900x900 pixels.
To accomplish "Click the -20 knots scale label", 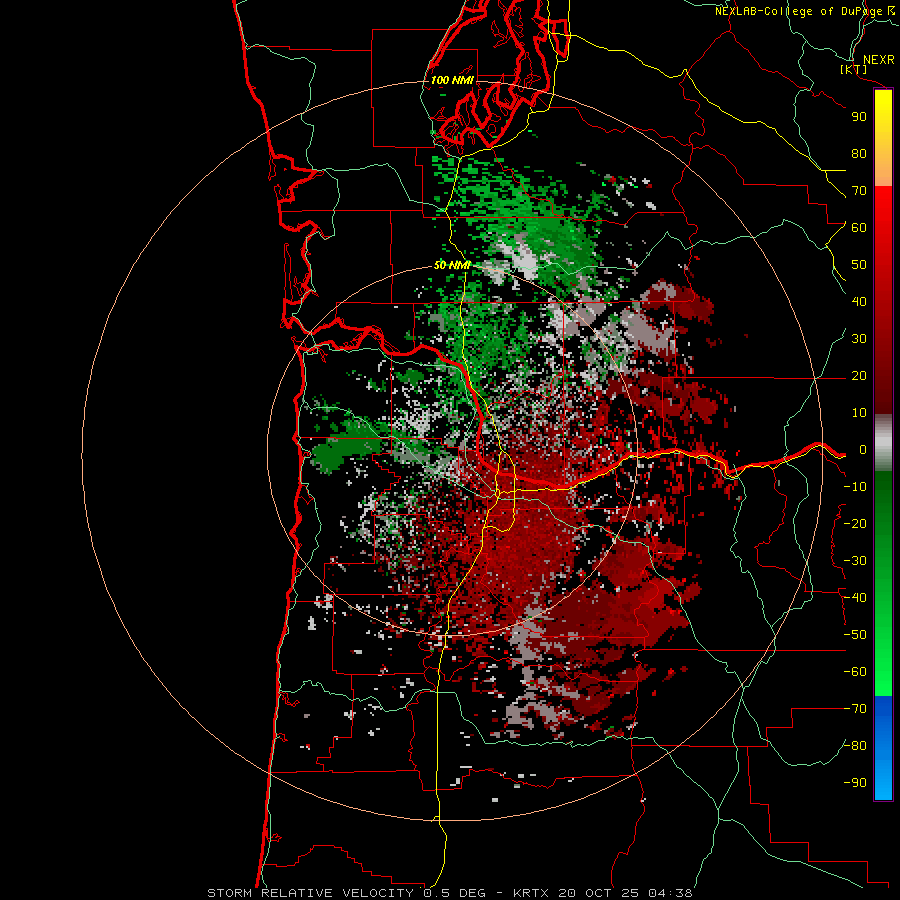I will pyautogui.click(x=855, y=523).
